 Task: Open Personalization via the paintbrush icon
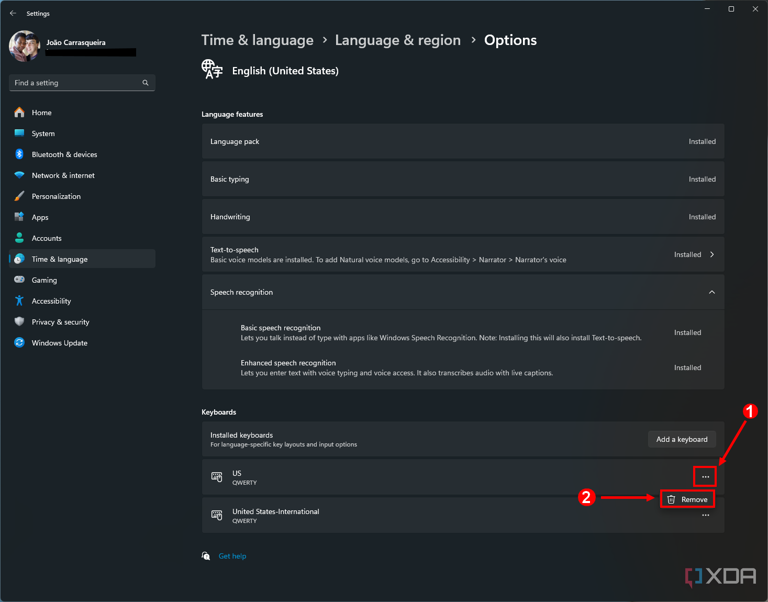coord(19,196)
